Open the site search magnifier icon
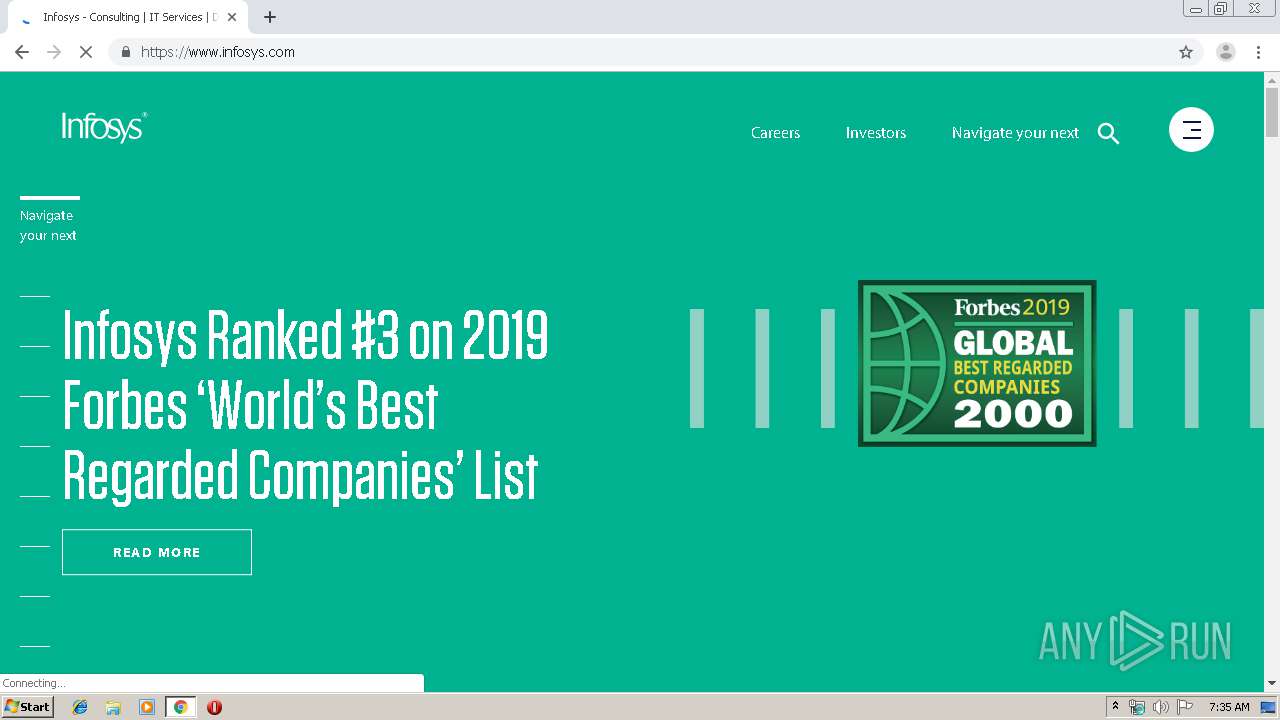This screenshot has width=1280, height=720. (x=1108, y=133)
